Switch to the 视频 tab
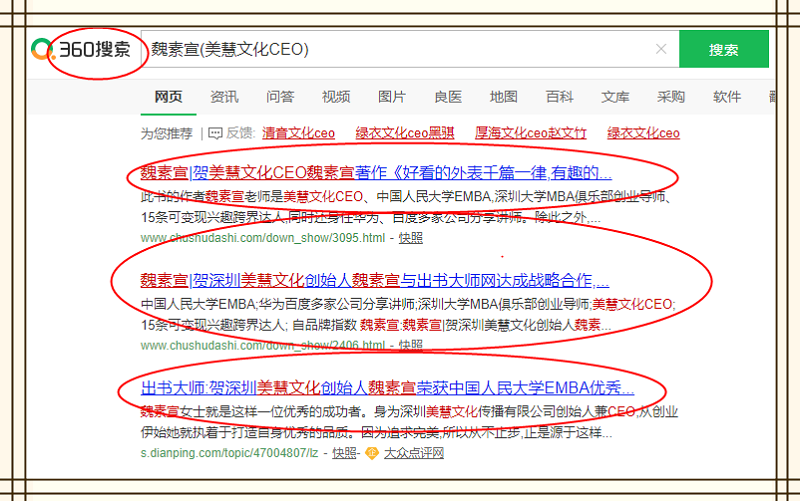 coord(336,97)
